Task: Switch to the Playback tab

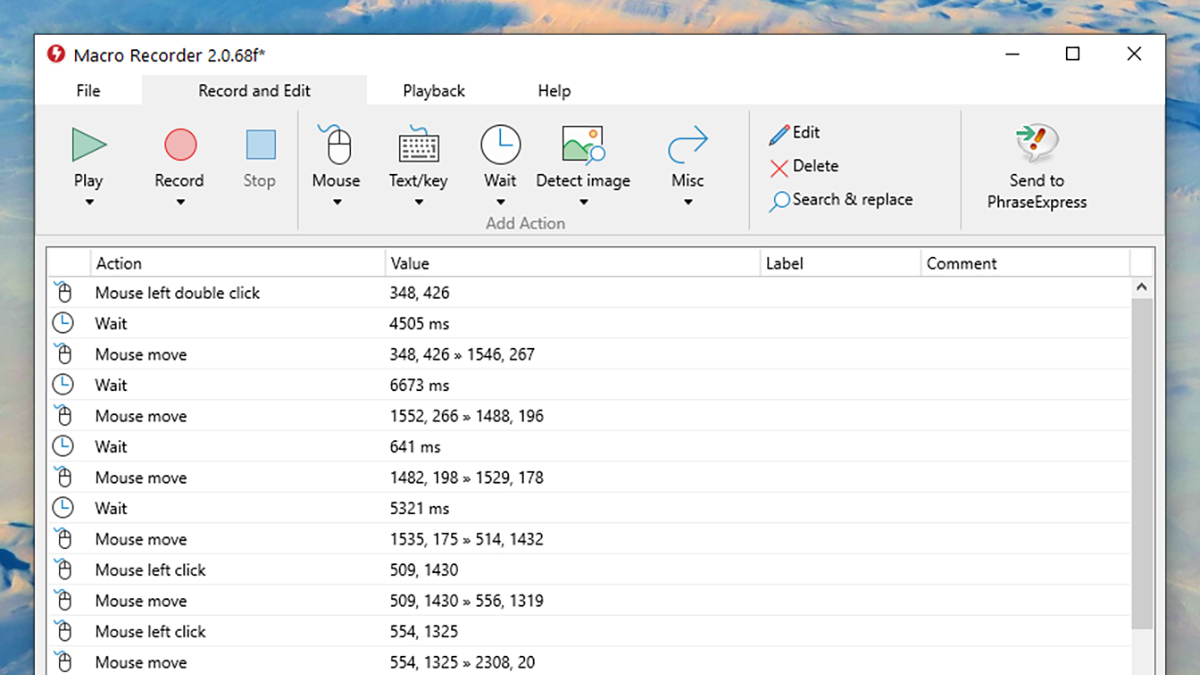Action: point(434,91)
